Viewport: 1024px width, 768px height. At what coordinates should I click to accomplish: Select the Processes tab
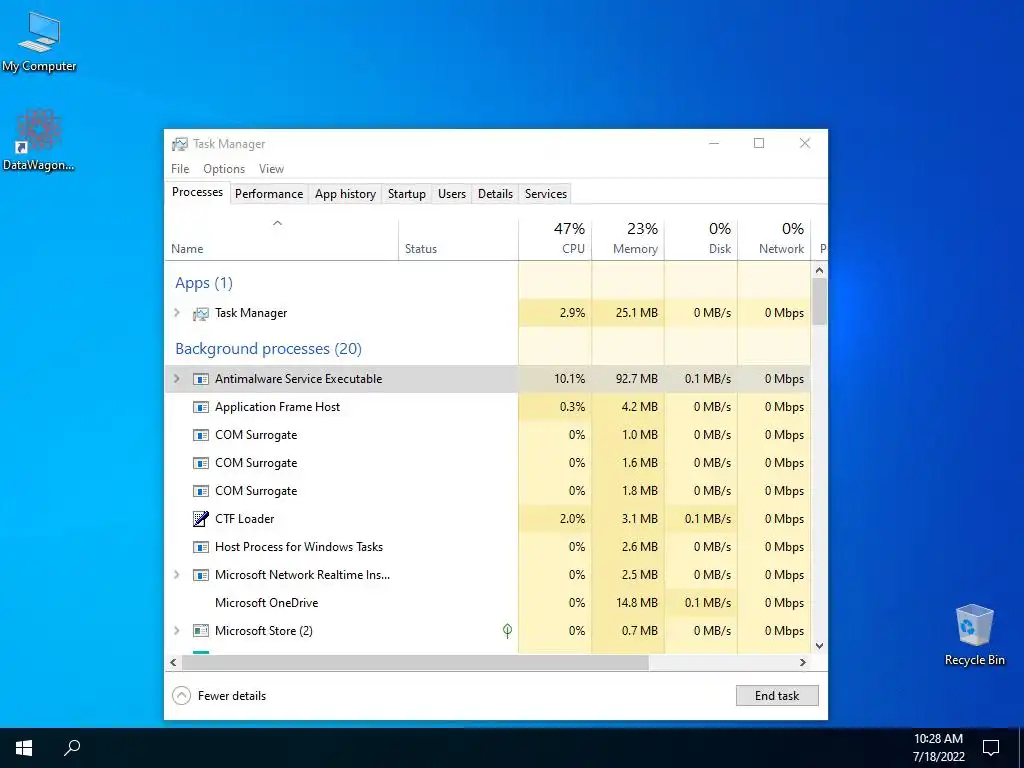197,192
